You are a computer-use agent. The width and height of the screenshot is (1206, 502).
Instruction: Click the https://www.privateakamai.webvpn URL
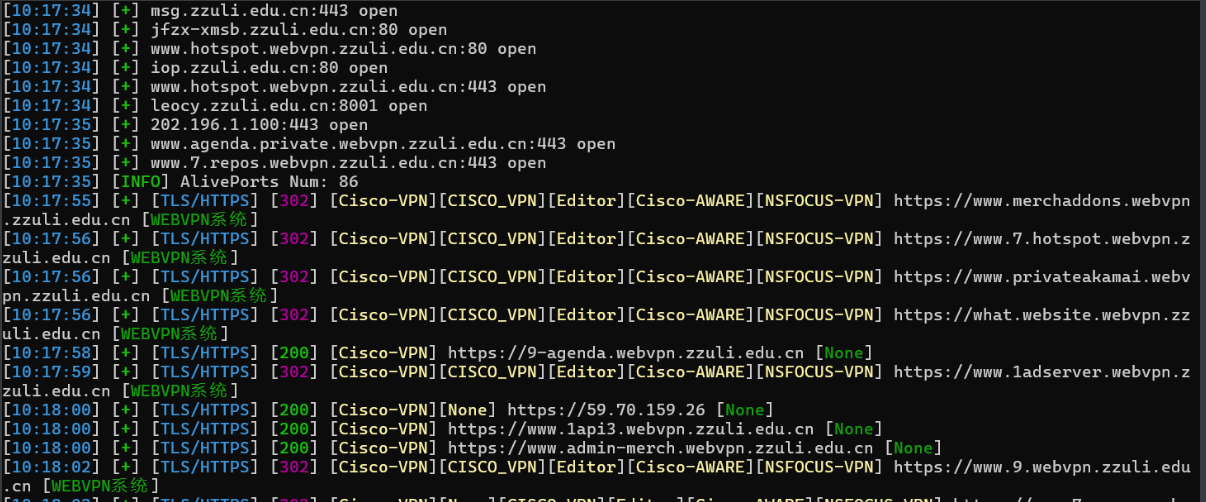(1042, 277)
